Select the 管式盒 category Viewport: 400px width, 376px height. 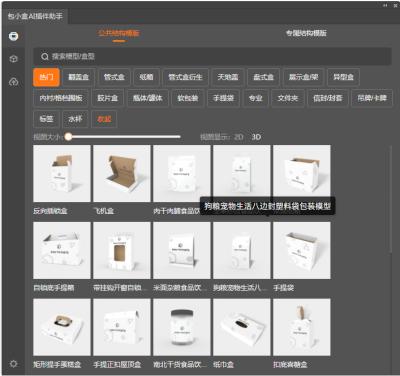tap(114, 77)
